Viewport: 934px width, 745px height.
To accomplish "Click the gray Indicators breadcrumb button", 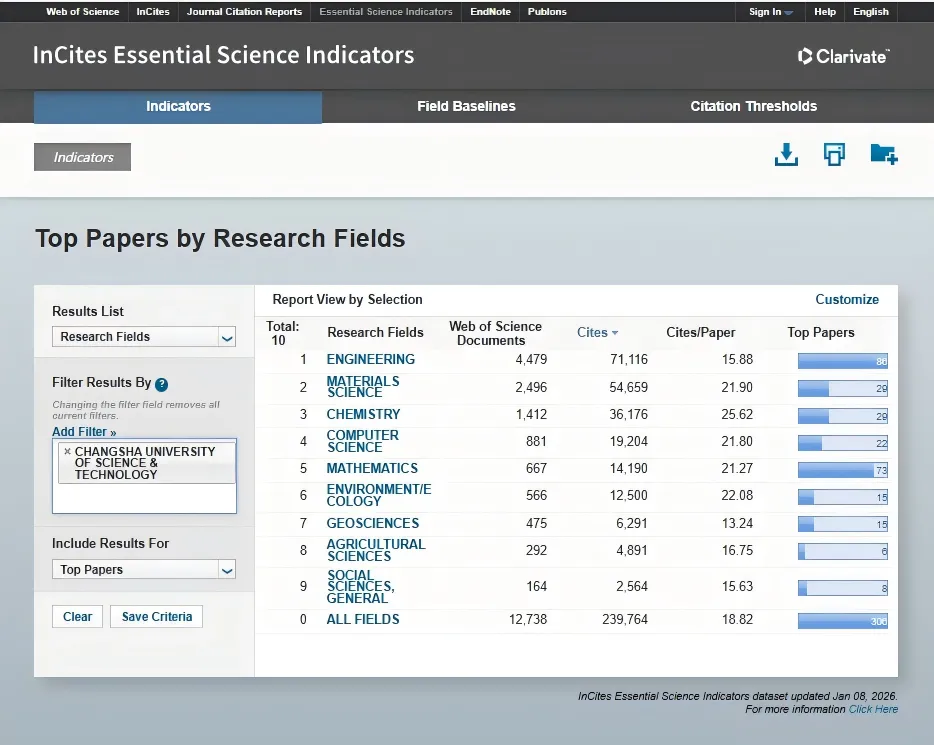I will pos(82,157).
